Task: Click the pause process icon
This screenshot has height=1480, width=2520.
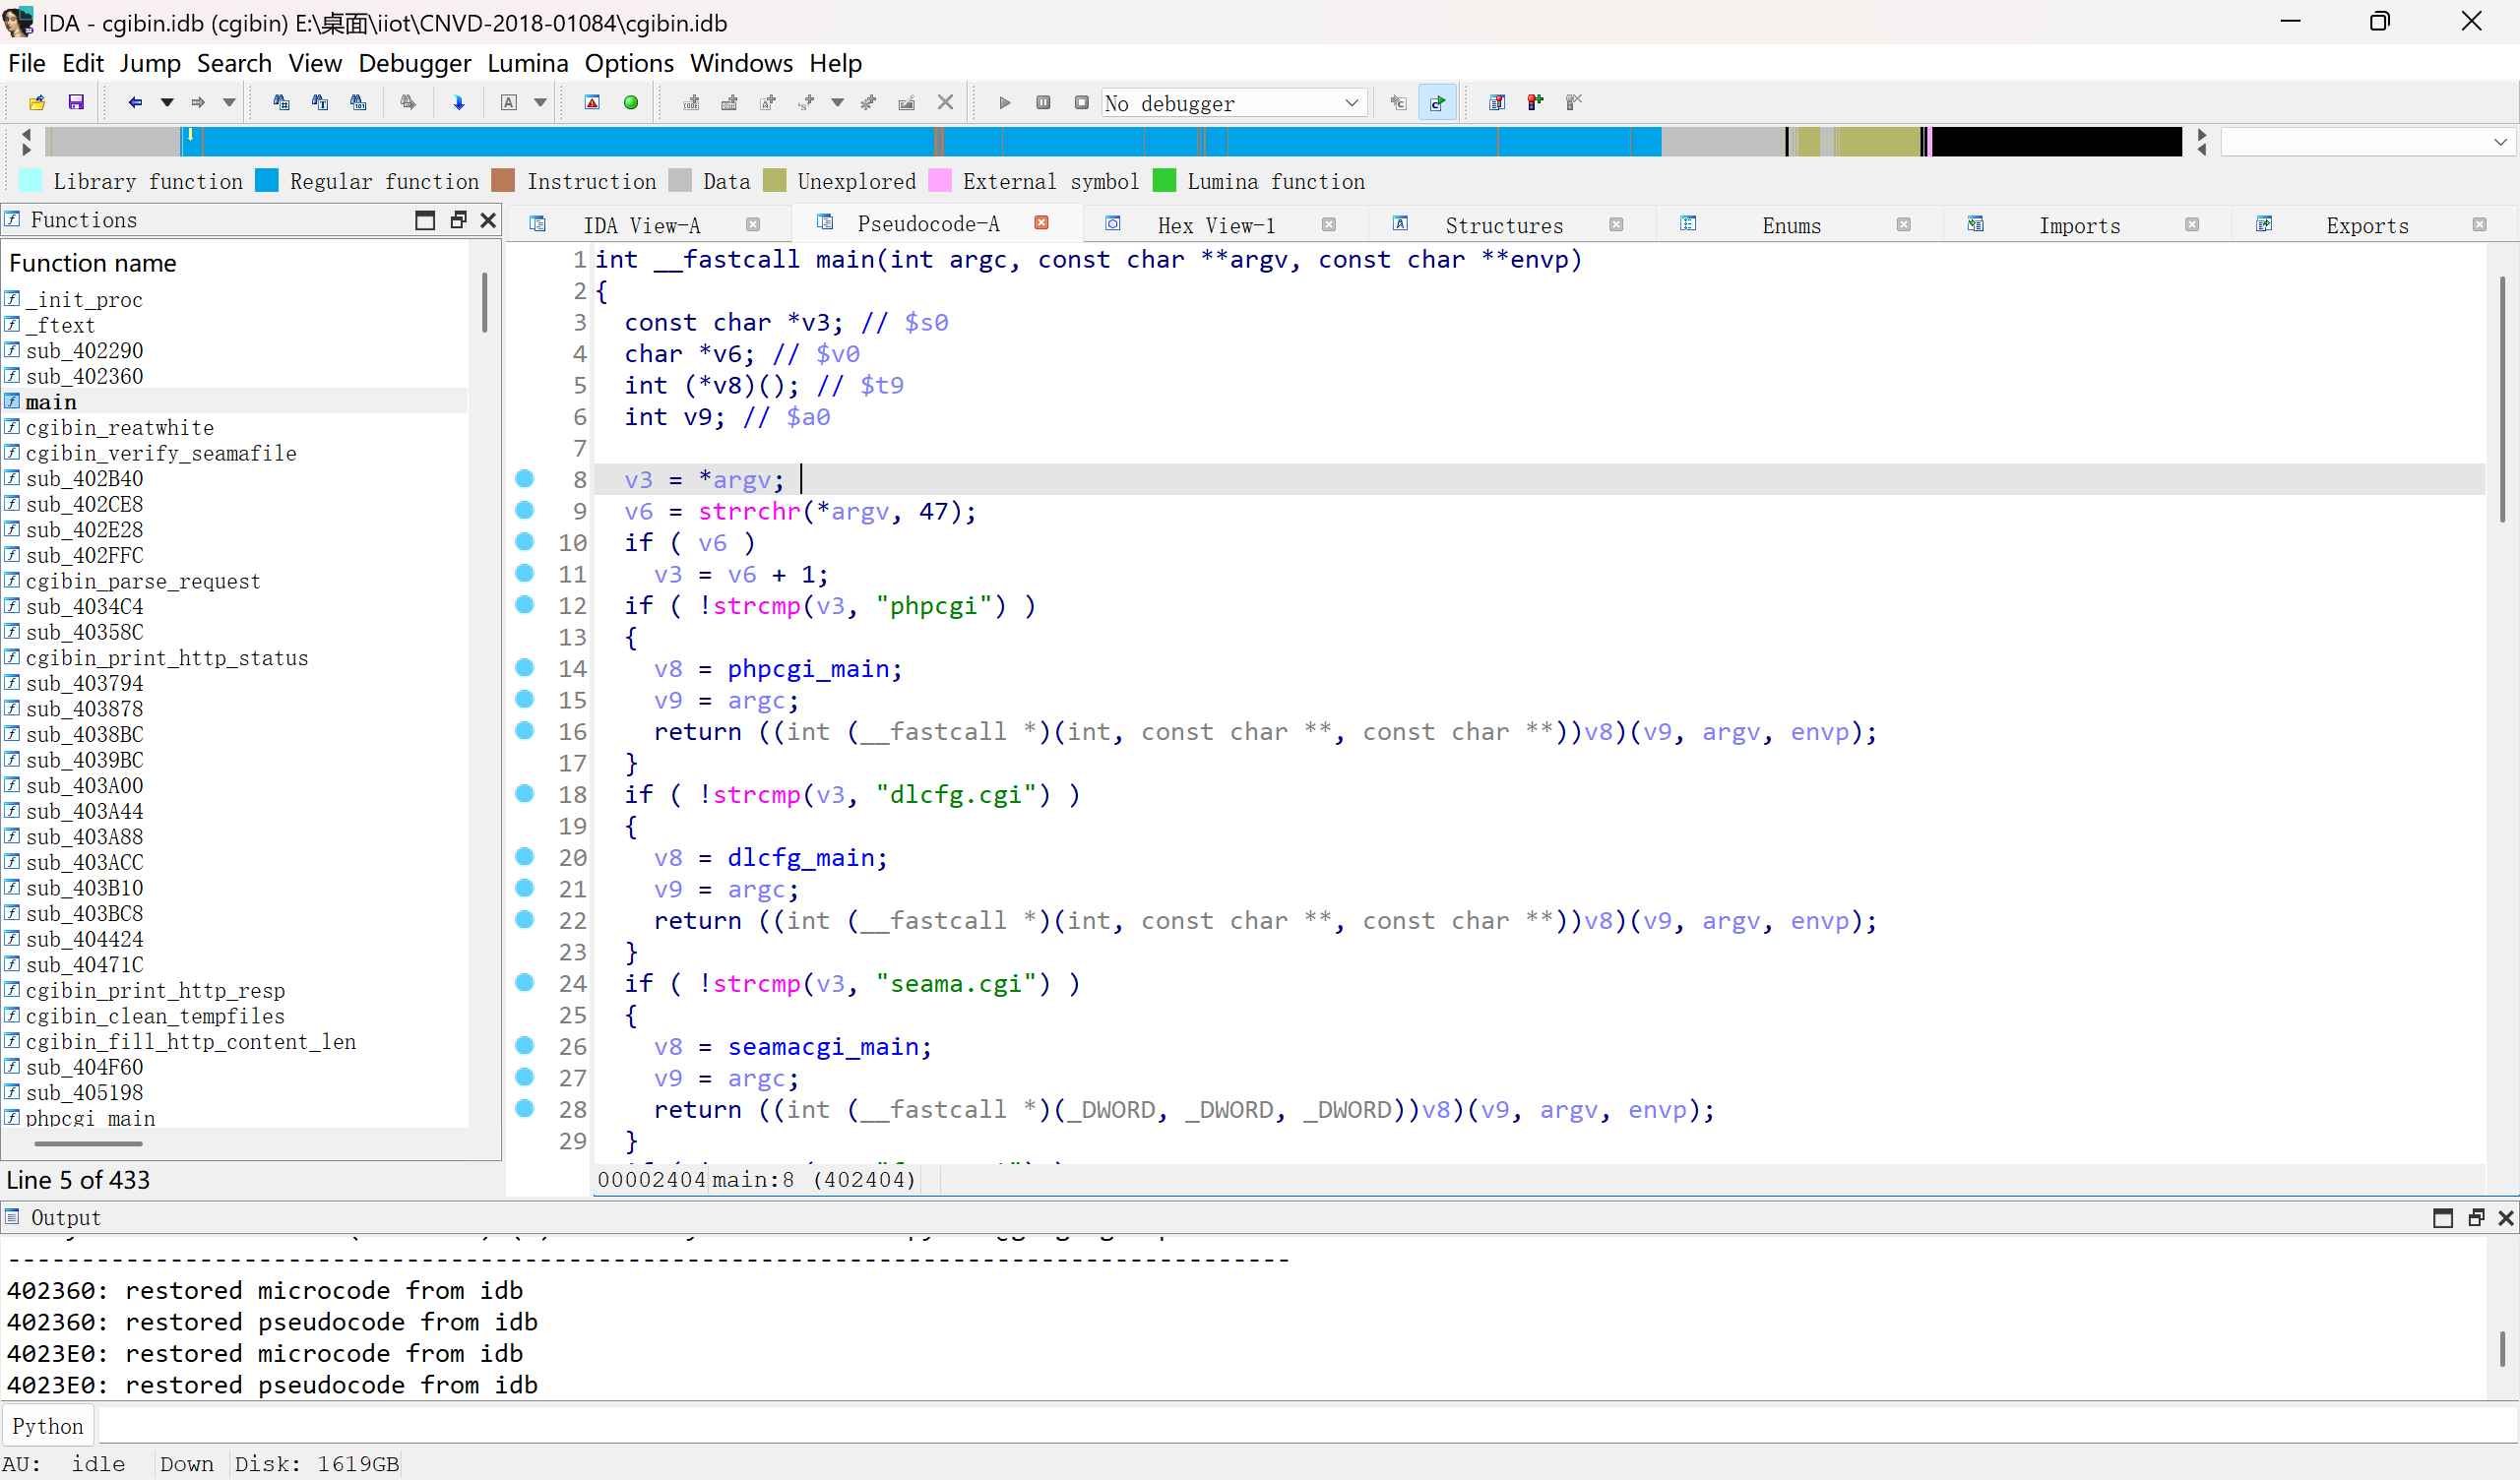Action: click(x=1043, y=102)
